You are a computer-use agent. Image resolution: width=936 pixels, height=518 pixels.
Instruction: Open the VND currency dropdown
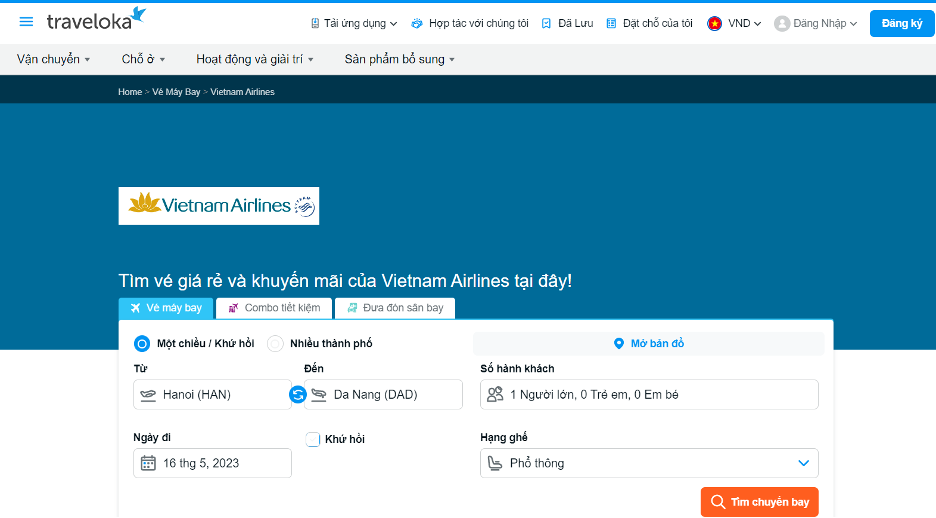click(x=745, y=23)
